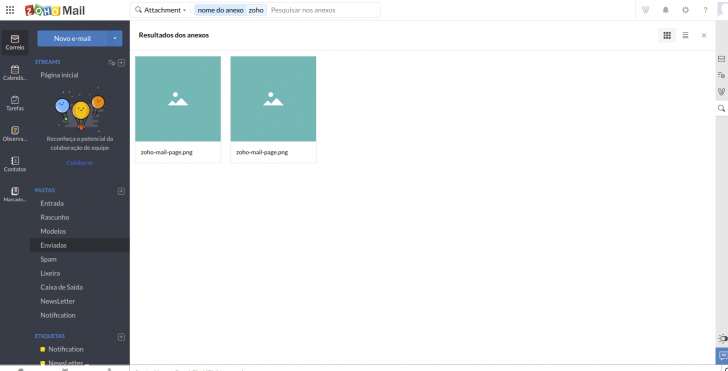Open leaf icon in right sidebar
728x371 pixels.
tap(721, 91)
